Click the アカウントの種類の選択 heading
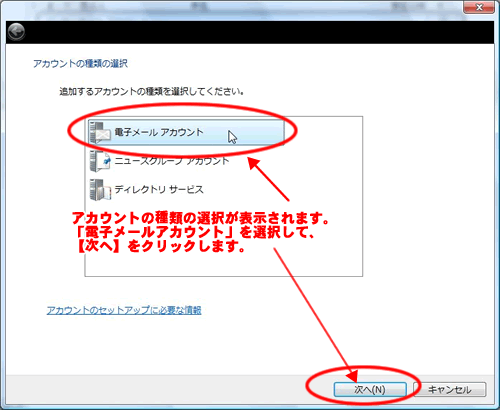The height and width of the screenshot is (410, 500). click(x=80, y=63)
